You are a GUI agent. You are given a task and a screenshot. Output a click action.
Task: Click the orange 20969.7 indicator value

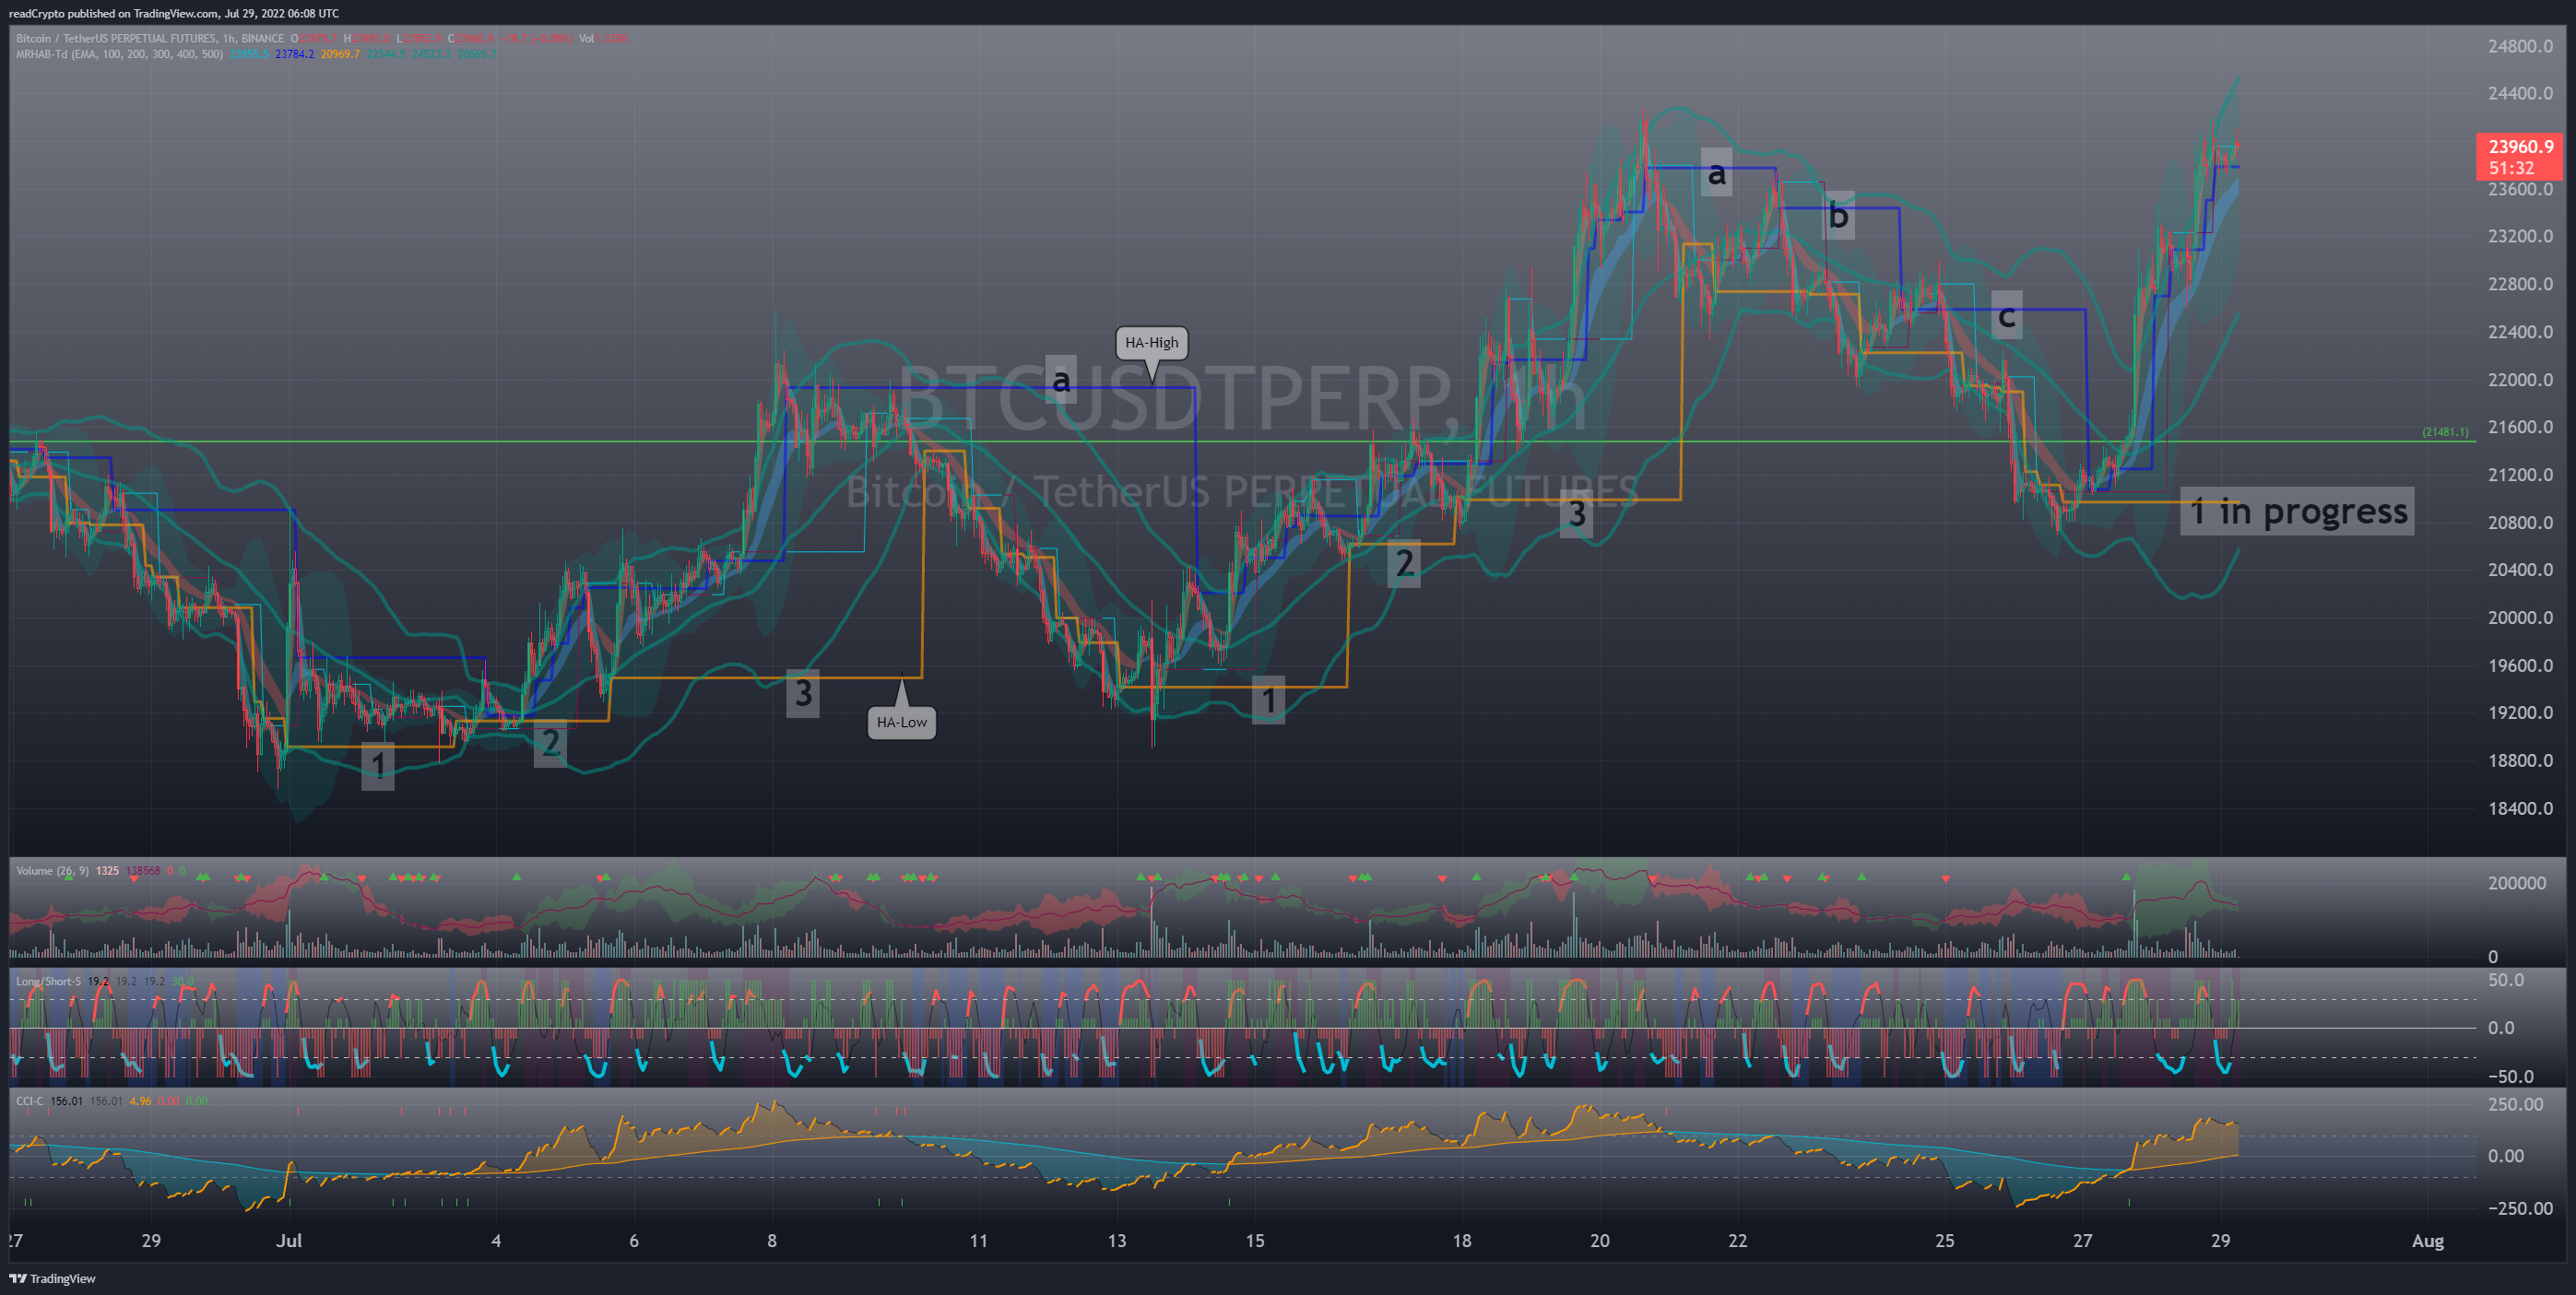click(340, 54)
